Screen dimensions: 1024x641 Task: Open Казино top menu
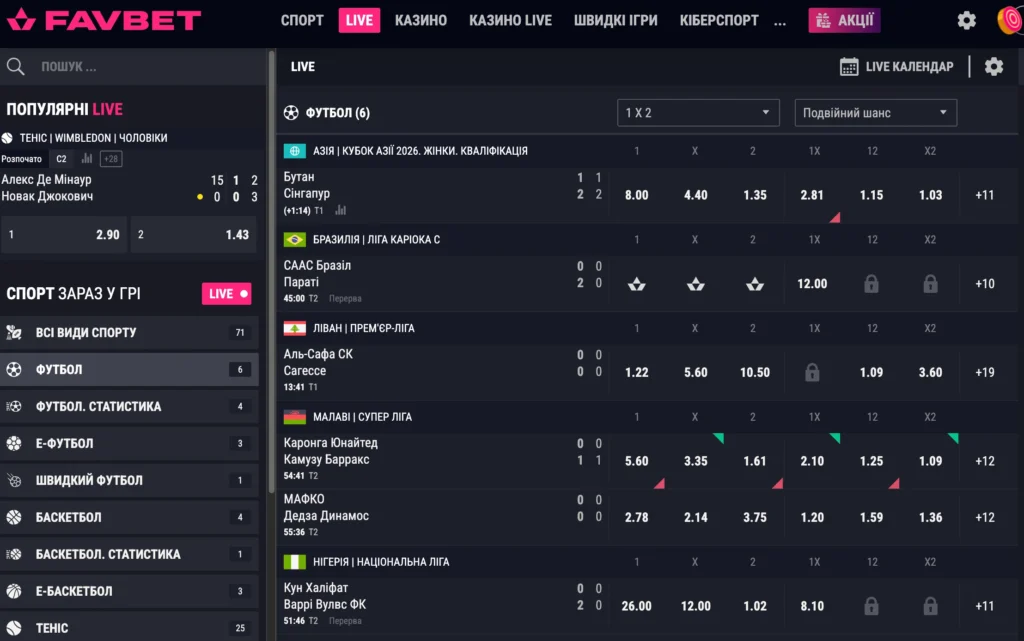pyautogui.click(x=421, y=20)
